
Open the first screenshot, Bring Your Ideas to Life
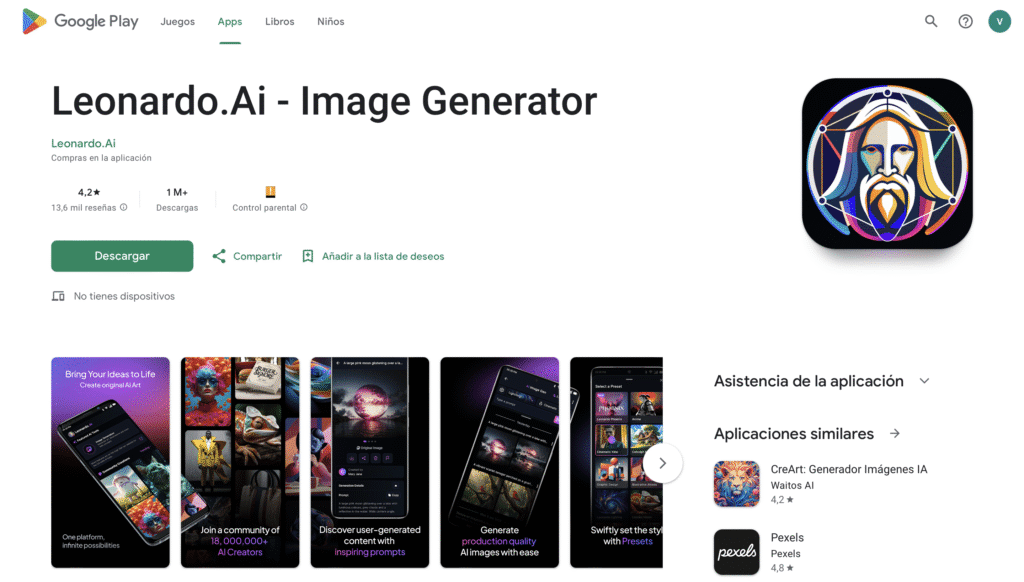tap(110, 462)
